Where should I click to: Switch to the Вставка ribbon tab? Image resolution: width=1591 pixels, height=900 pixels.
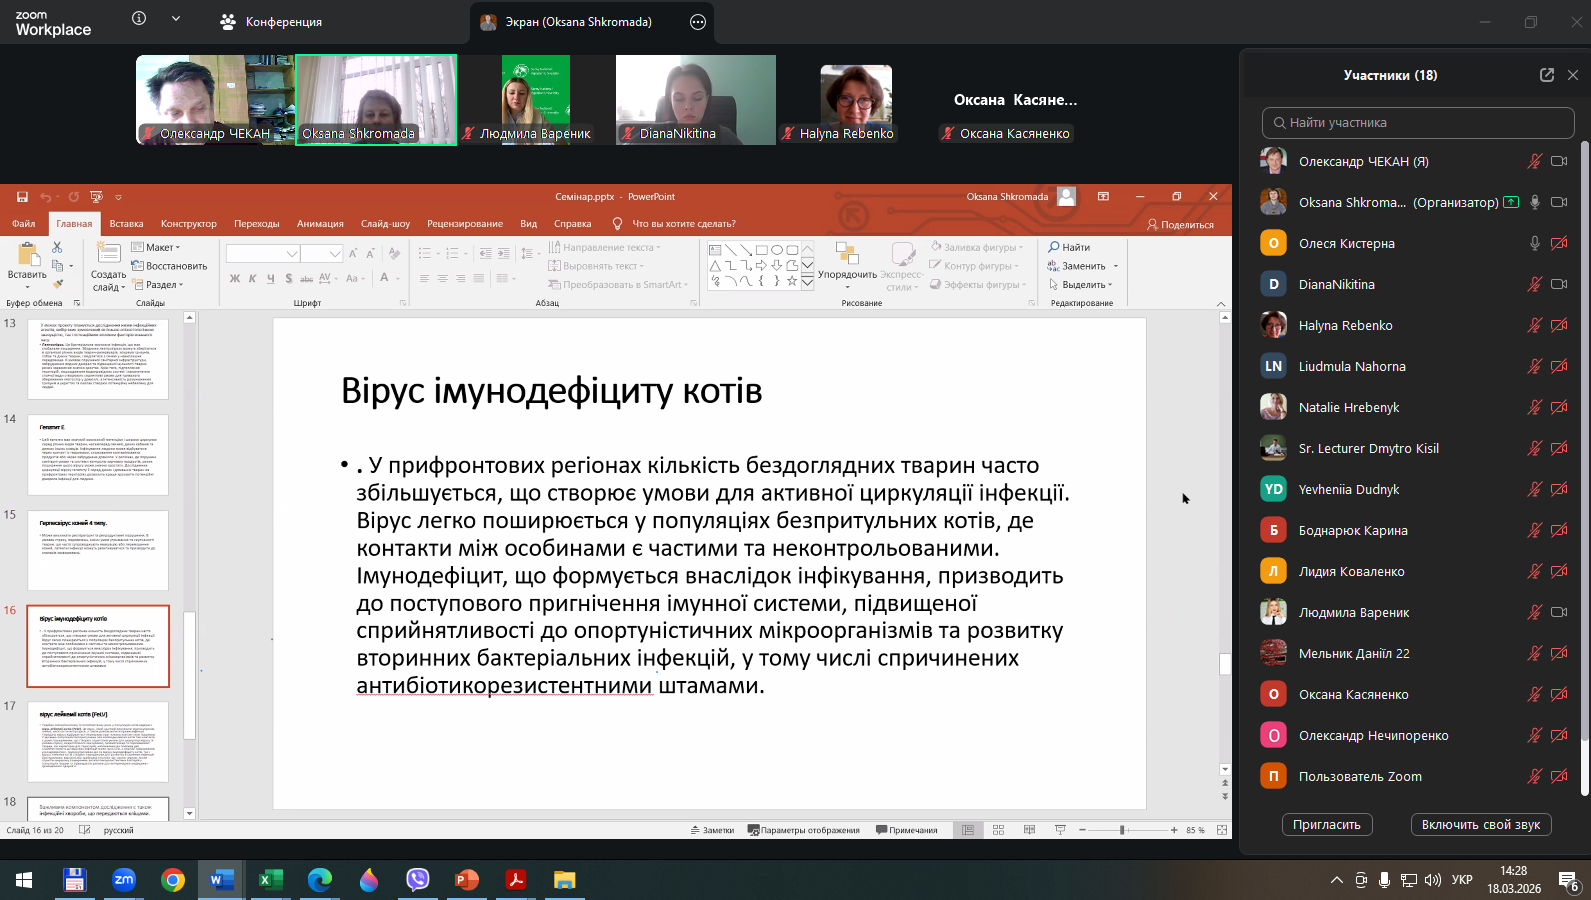tap(126, 224)
